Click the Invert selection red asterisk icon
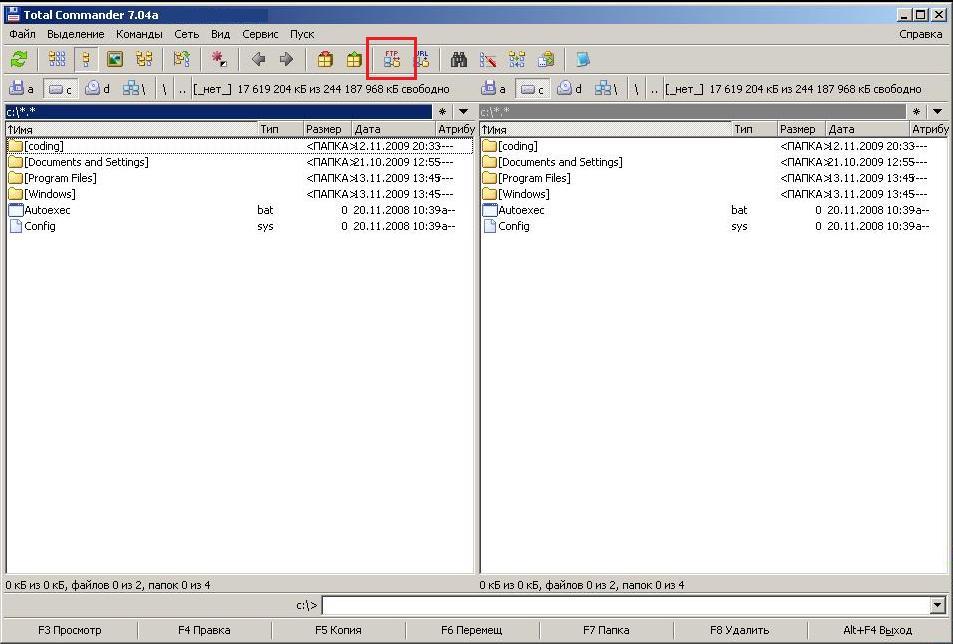Image resolution: width=953 pixels, height=644 pixels. (219, 60)
